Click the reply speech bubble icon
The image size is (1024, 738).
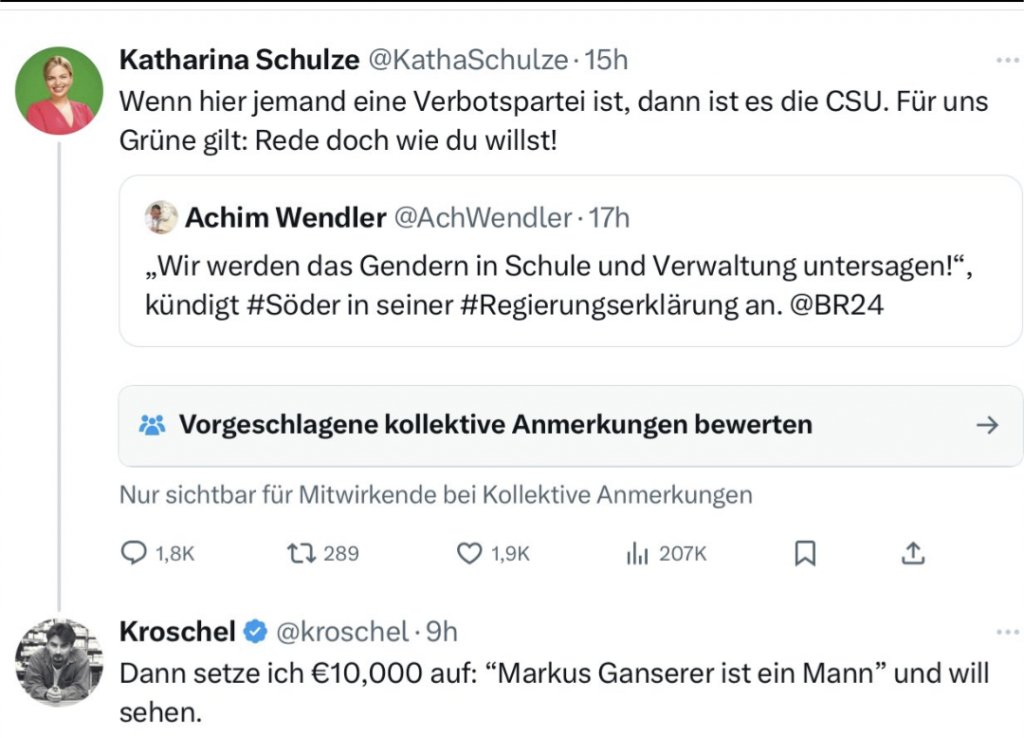[x=134, y=553]
